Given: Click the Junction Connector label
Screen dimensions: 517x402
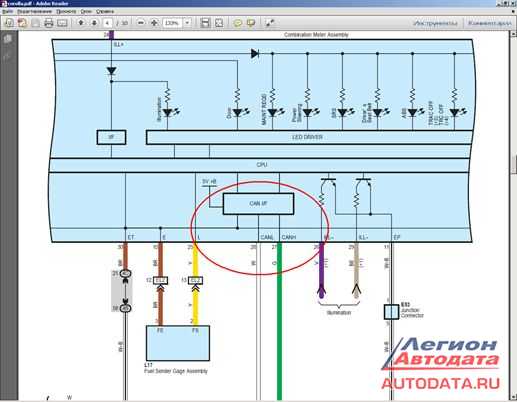Looking at the screenshot, I should [412, 313].
